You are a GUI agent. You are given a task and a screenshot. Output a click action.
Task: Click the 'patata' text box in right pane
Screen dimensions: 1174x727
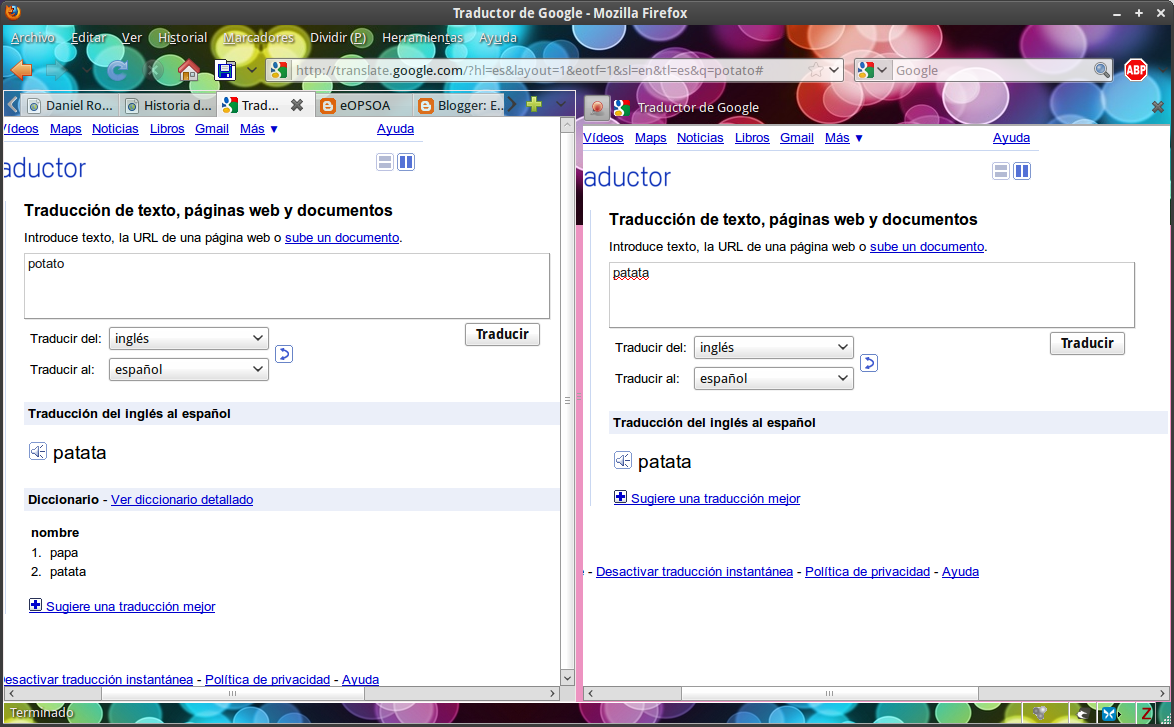[x=872, y=295]
